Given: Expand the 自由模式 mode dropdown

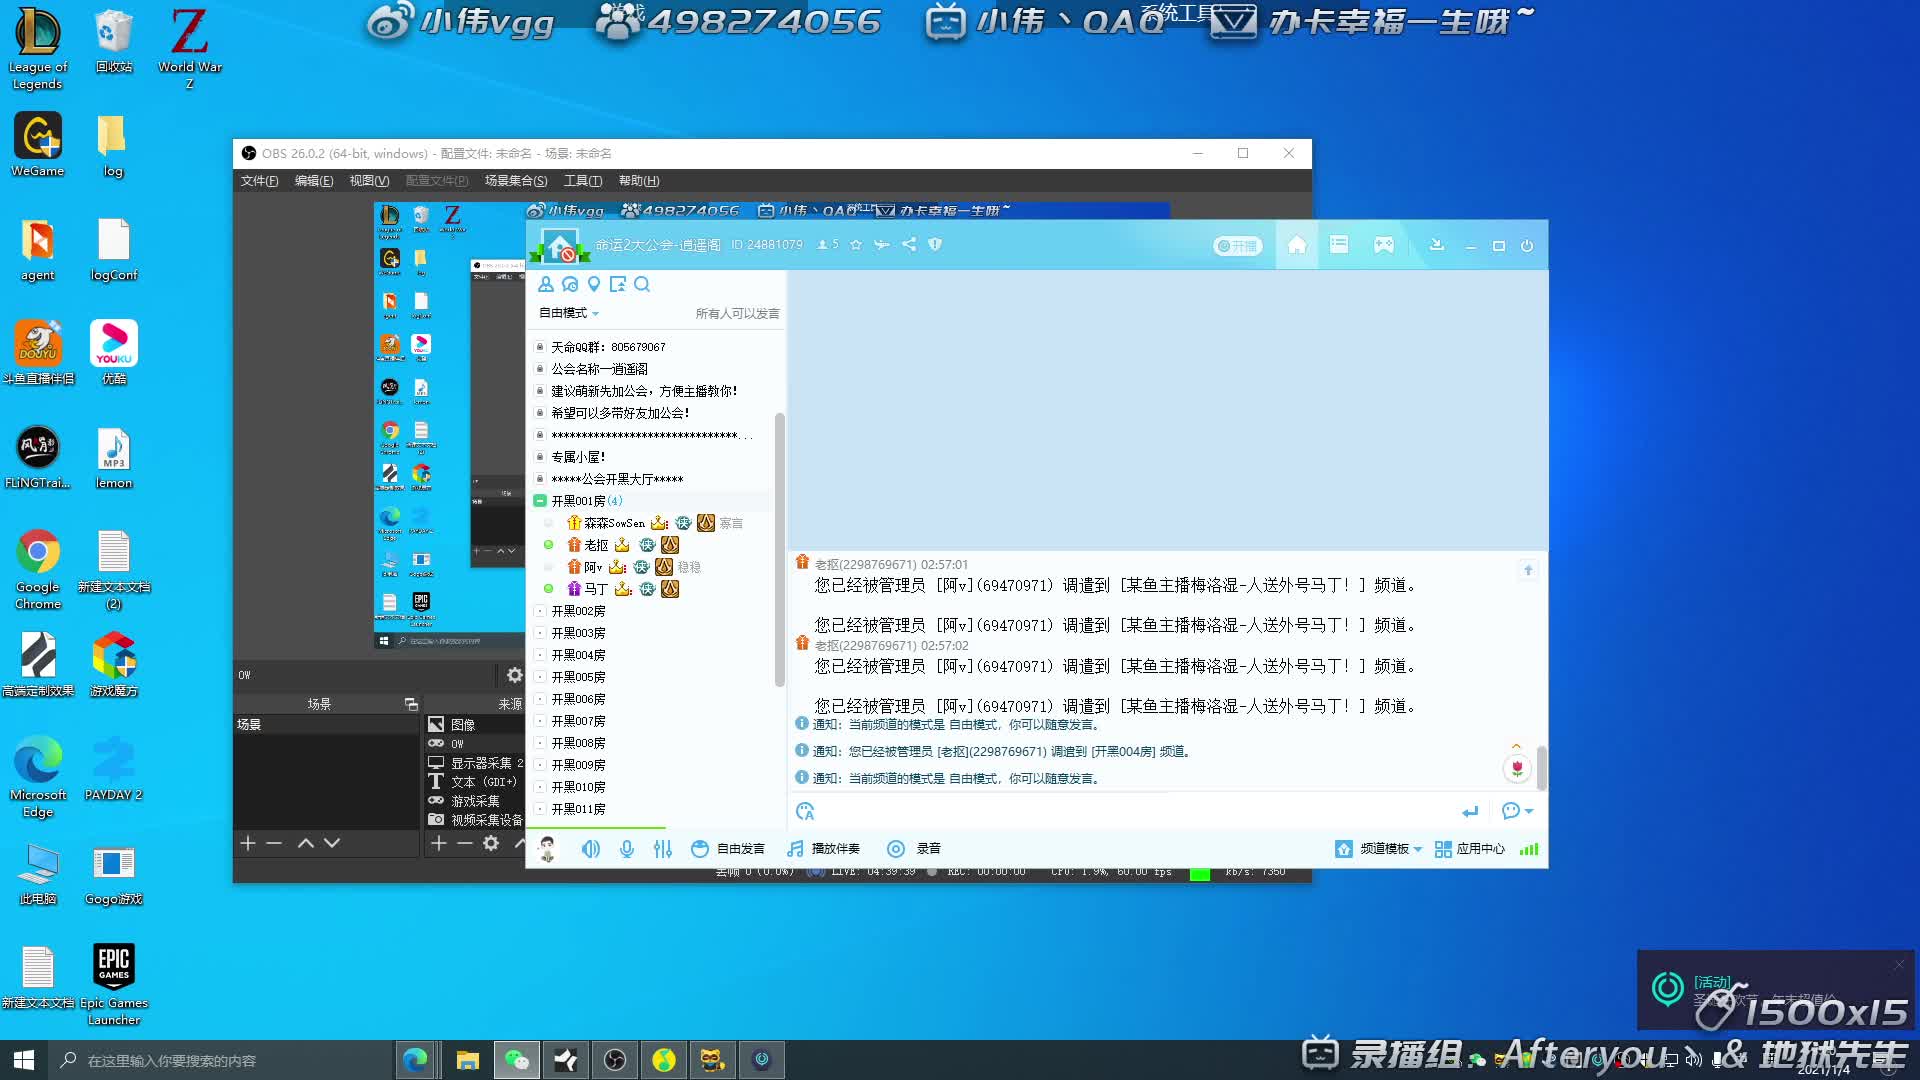Looking at the screenshot, I should 569,313.
